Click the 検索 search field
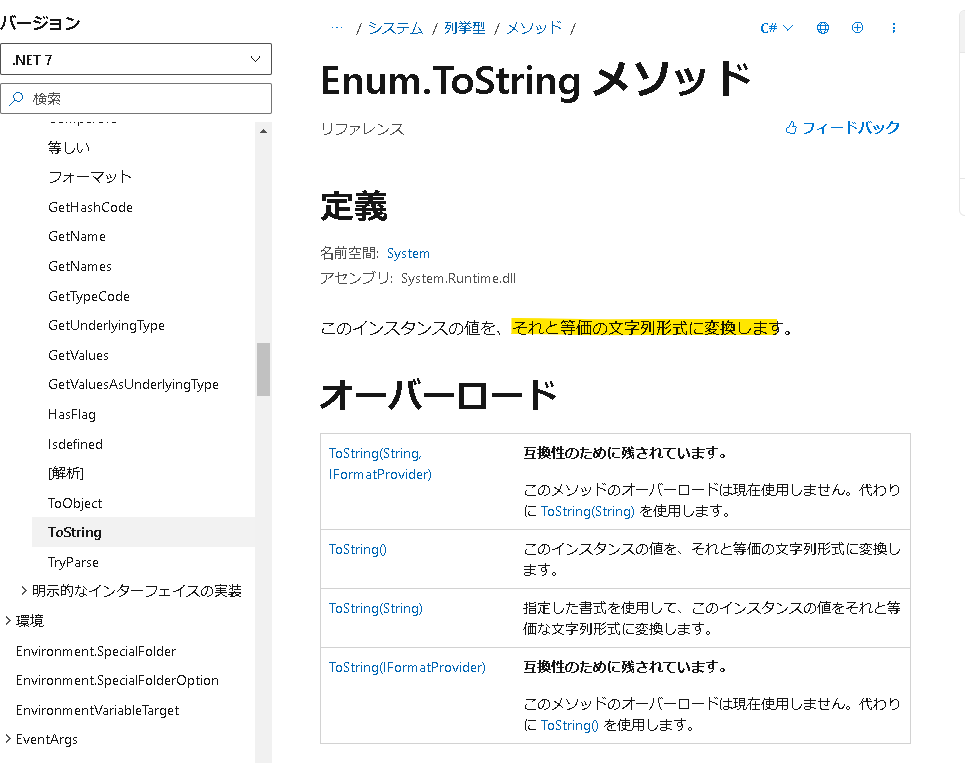Viewport: 965px width, 763px height. coord(136,98)
